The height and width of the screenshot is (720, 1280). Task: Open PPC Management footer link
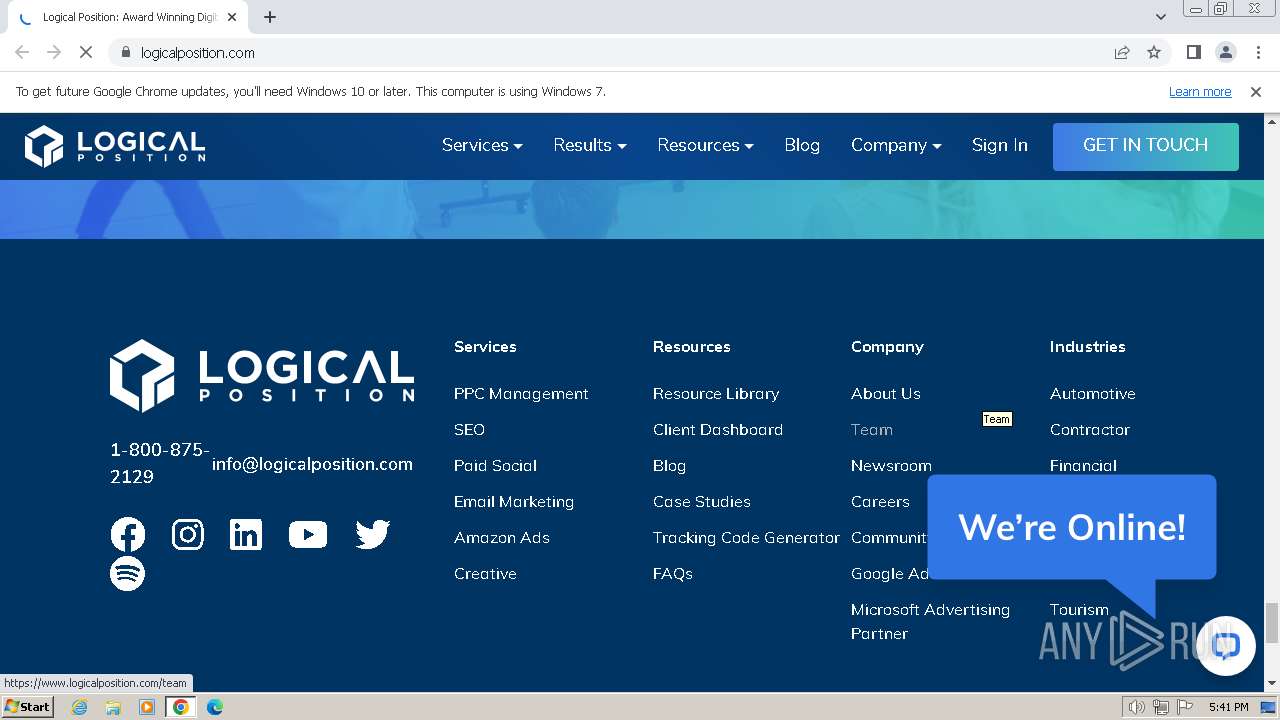[x=521, y=394]
